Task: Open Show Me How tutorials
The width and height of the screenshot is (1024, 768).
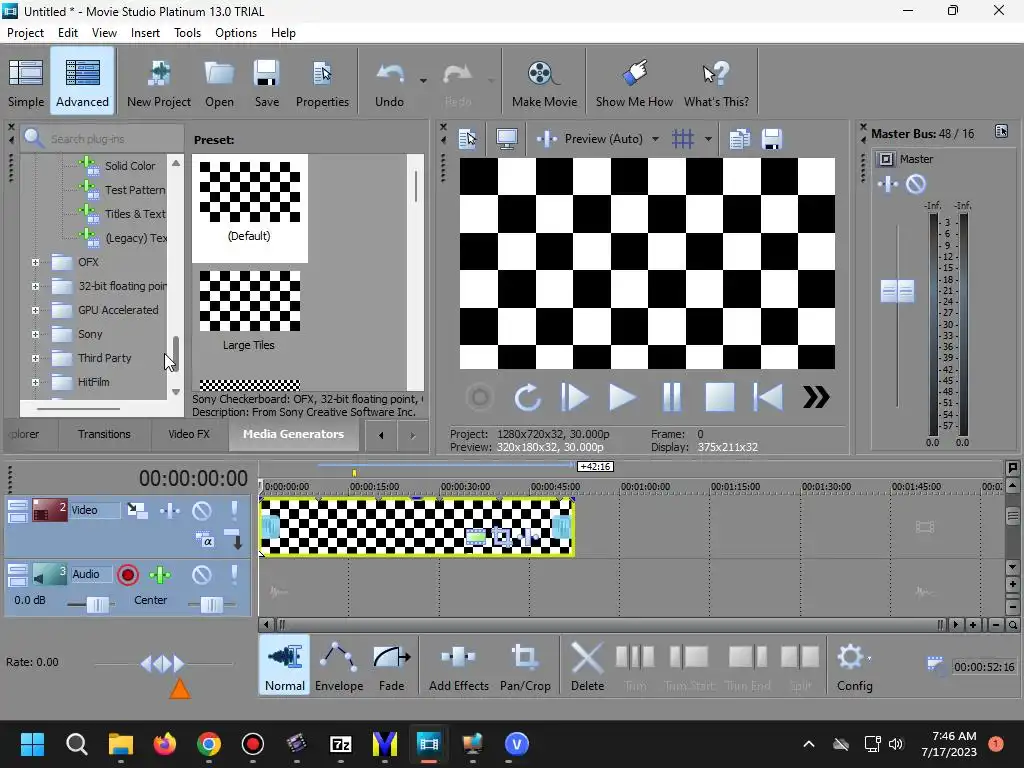Action: point(634,82)
